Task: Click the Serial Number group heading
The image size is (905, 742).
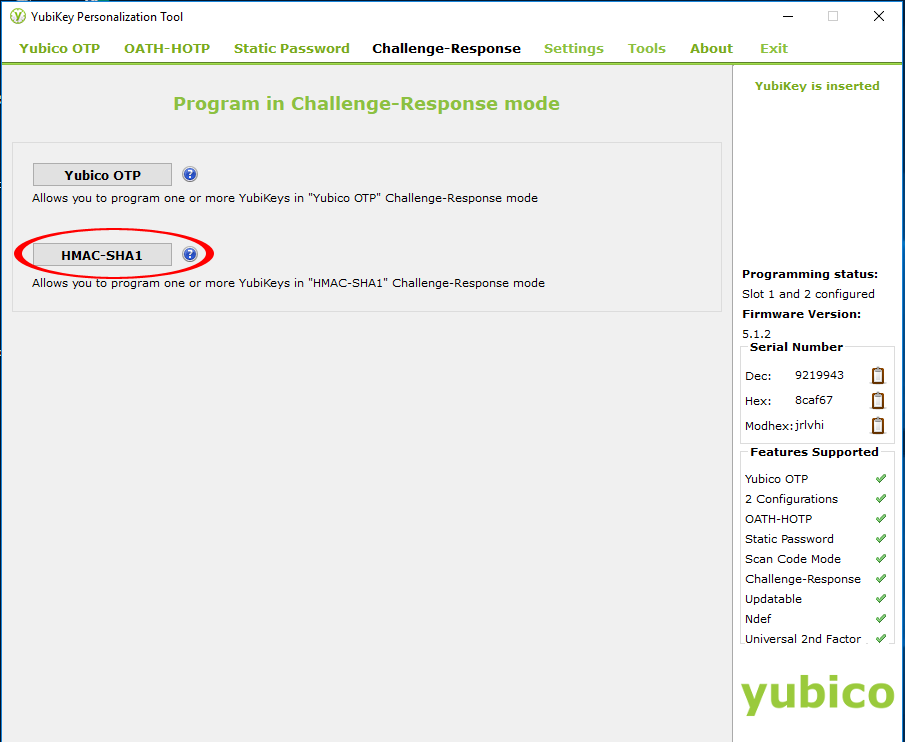Action: (796, 347)
